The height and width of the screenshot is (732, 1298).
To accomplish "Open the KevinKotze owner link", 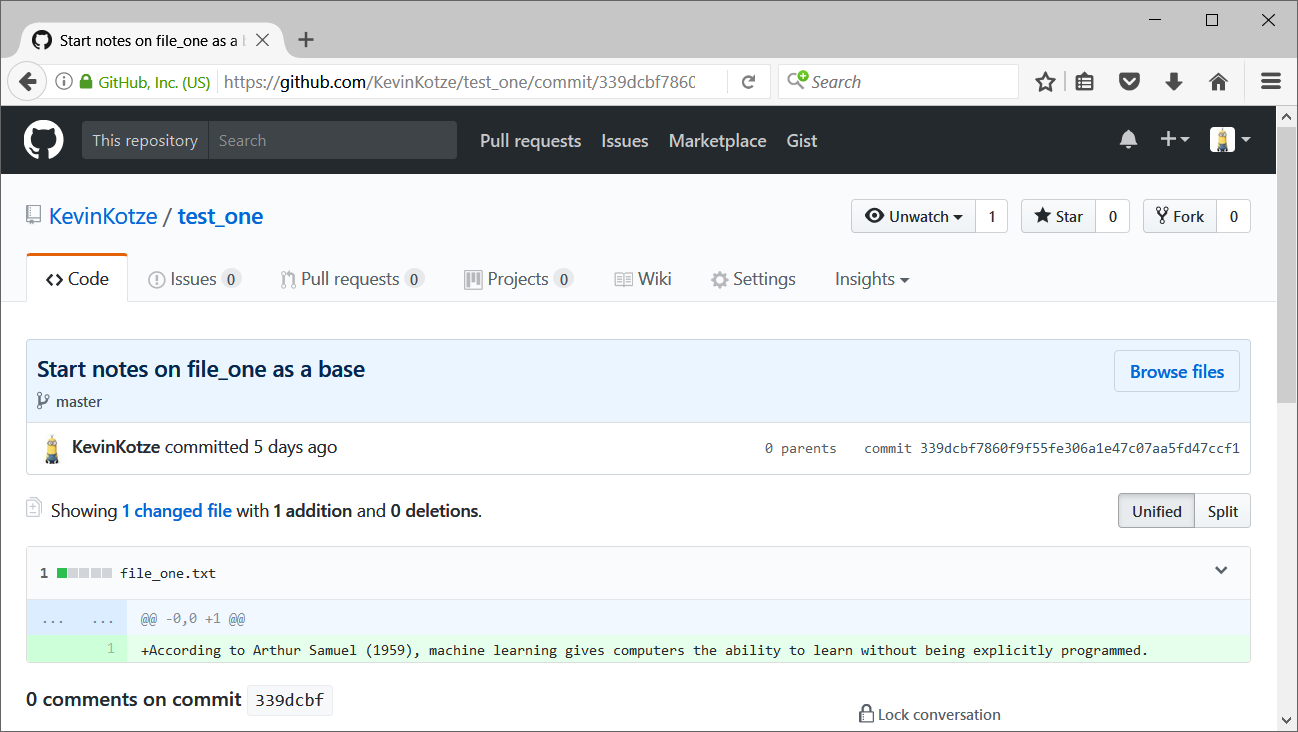I will point(103,216).
